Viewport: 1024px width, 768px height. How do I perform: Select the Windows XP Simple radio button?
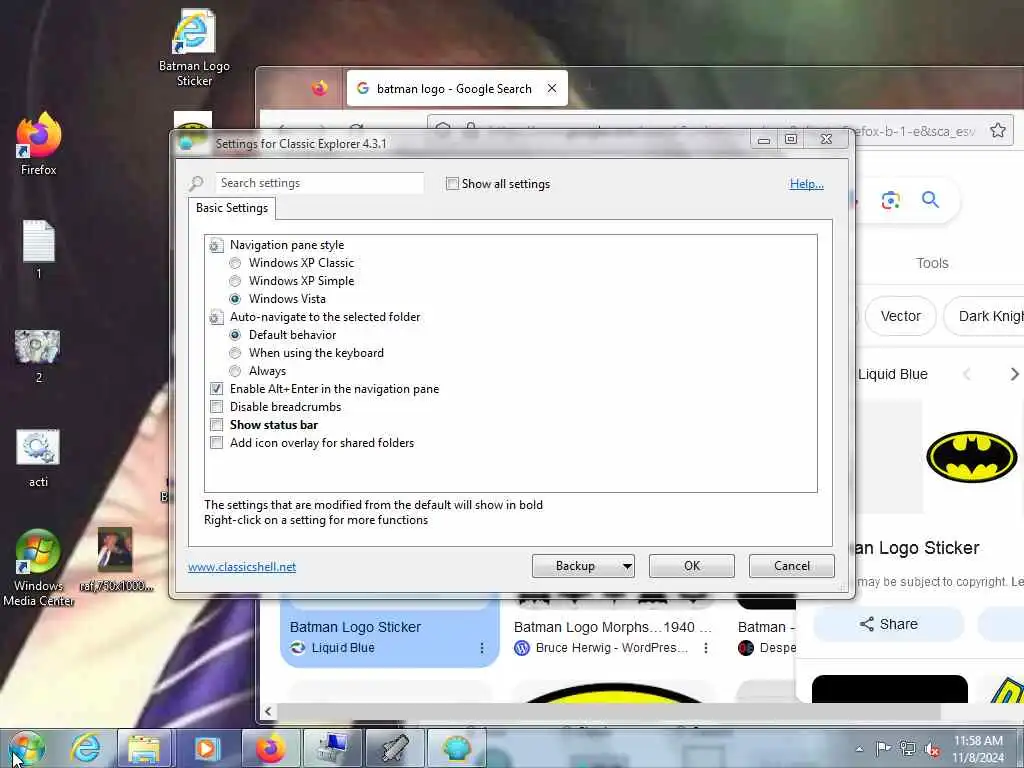tap(235, 281)
